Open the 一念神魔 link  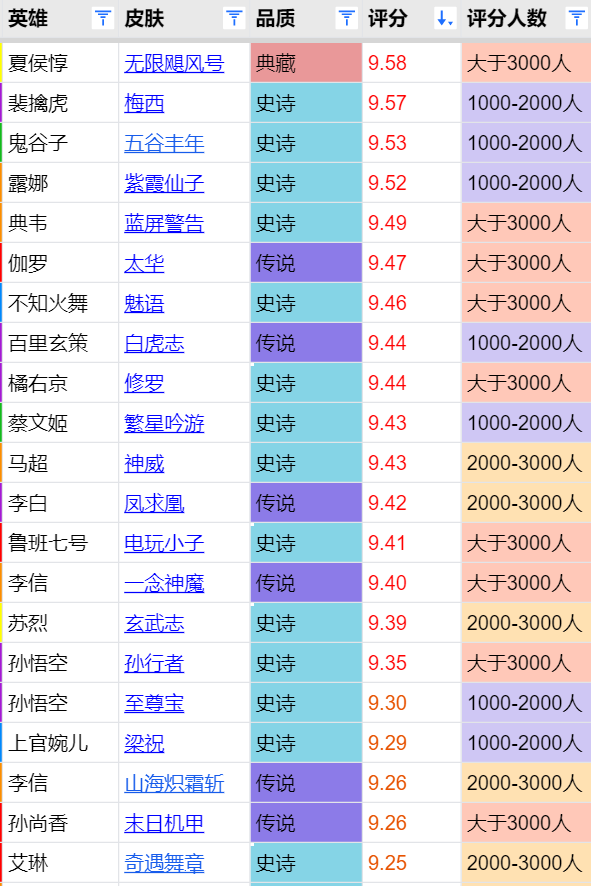[164, 584]
